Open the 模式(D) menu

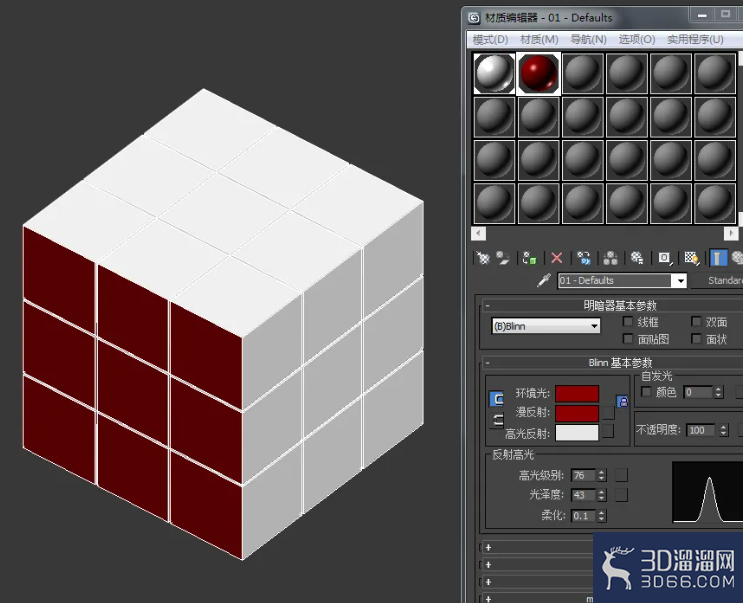click(x=490, y=39)
